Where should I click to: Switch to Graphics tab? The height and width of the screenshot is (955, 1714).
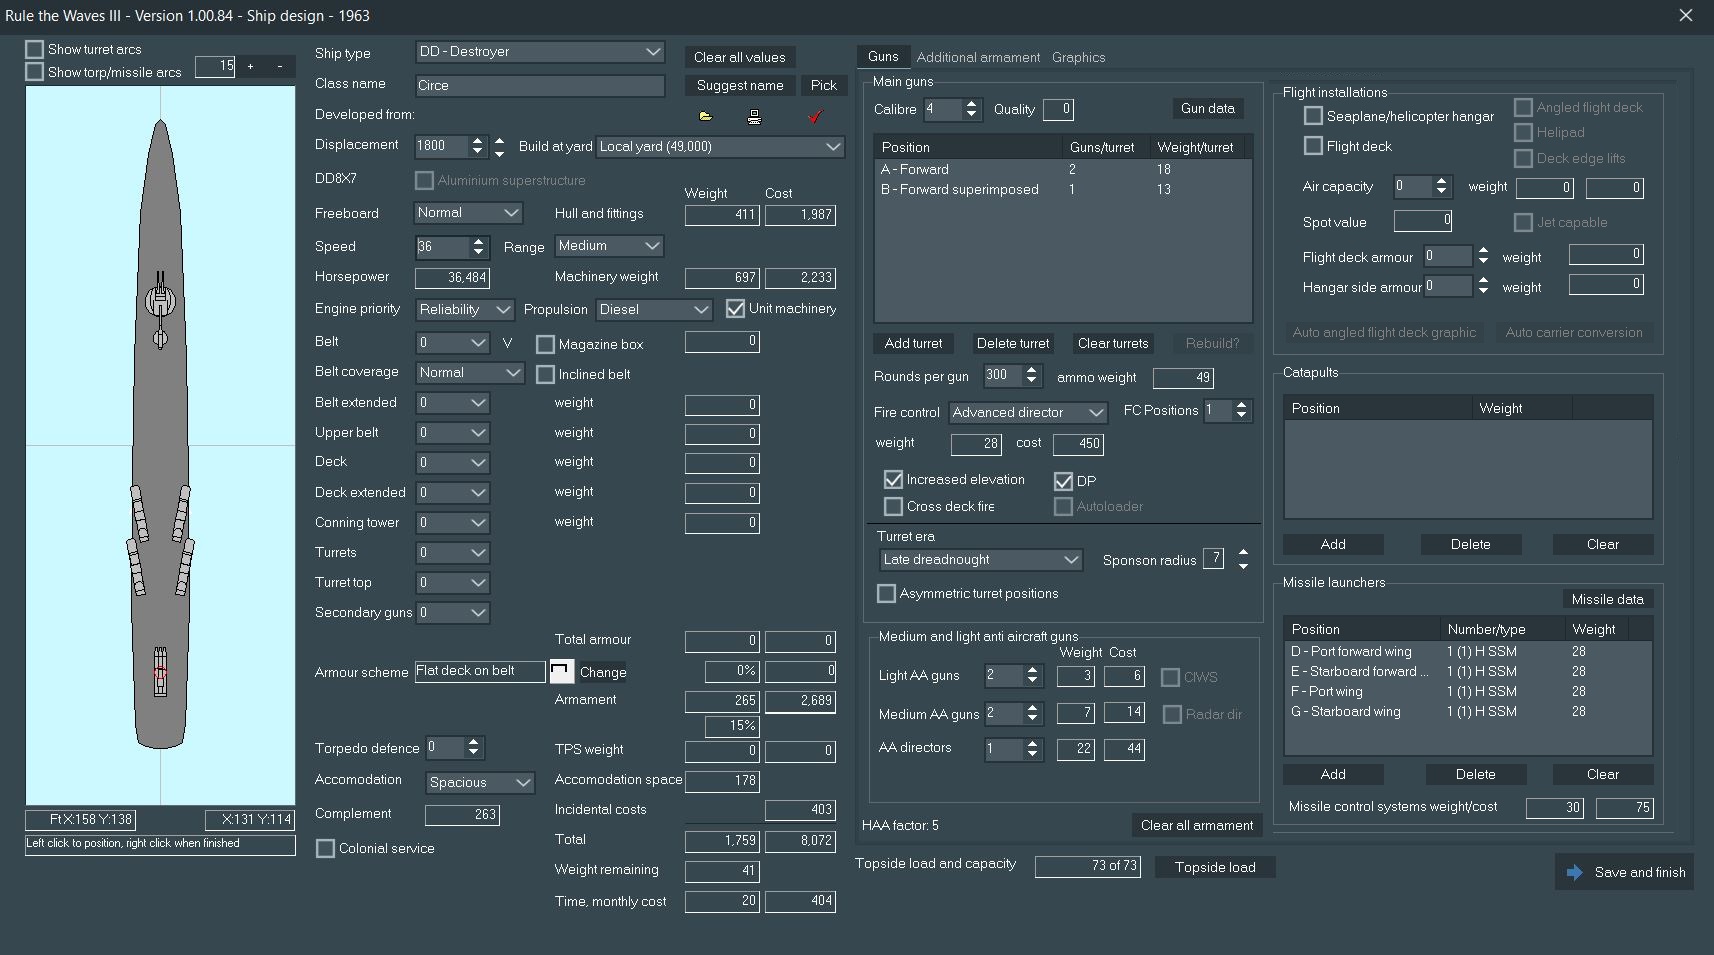(x=1078, y=57)
